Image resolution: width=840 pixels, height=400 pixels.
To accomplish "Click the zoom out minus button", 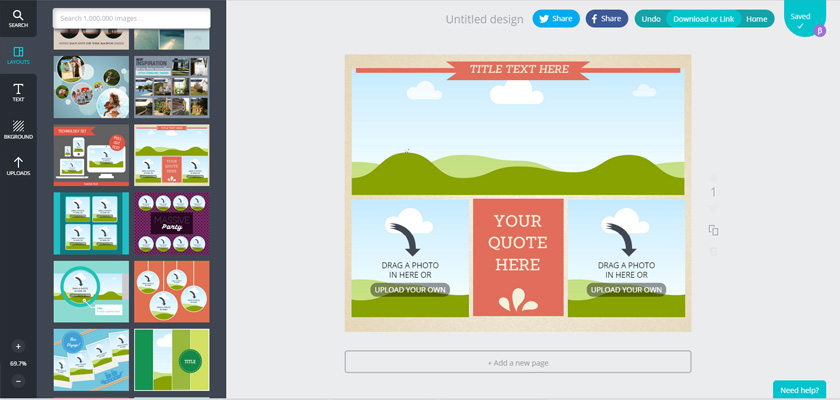I will [x=18, y=381].
